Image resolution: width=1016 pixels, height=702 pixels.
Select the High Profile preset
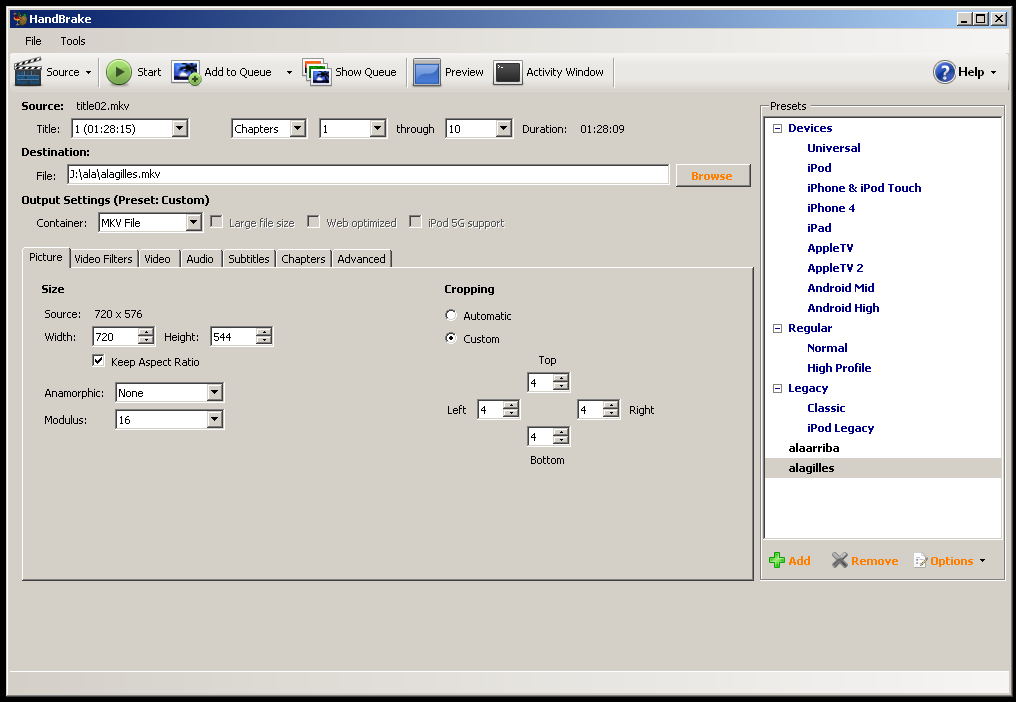point(838,368)
